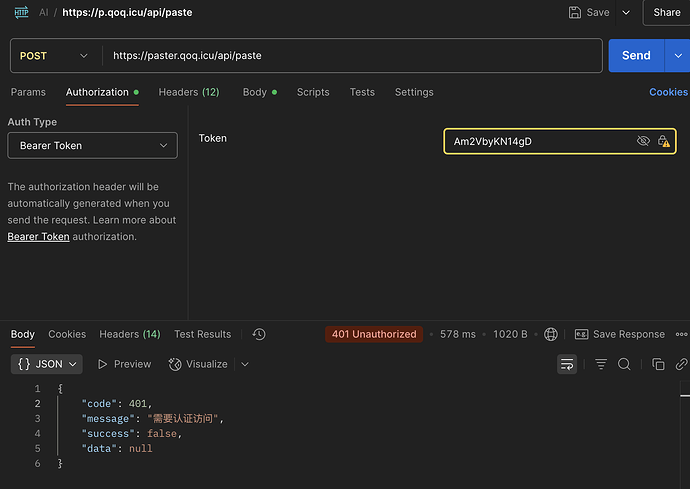Click the network globe icon
Screen dimensions: 690x489
[551, 335]
